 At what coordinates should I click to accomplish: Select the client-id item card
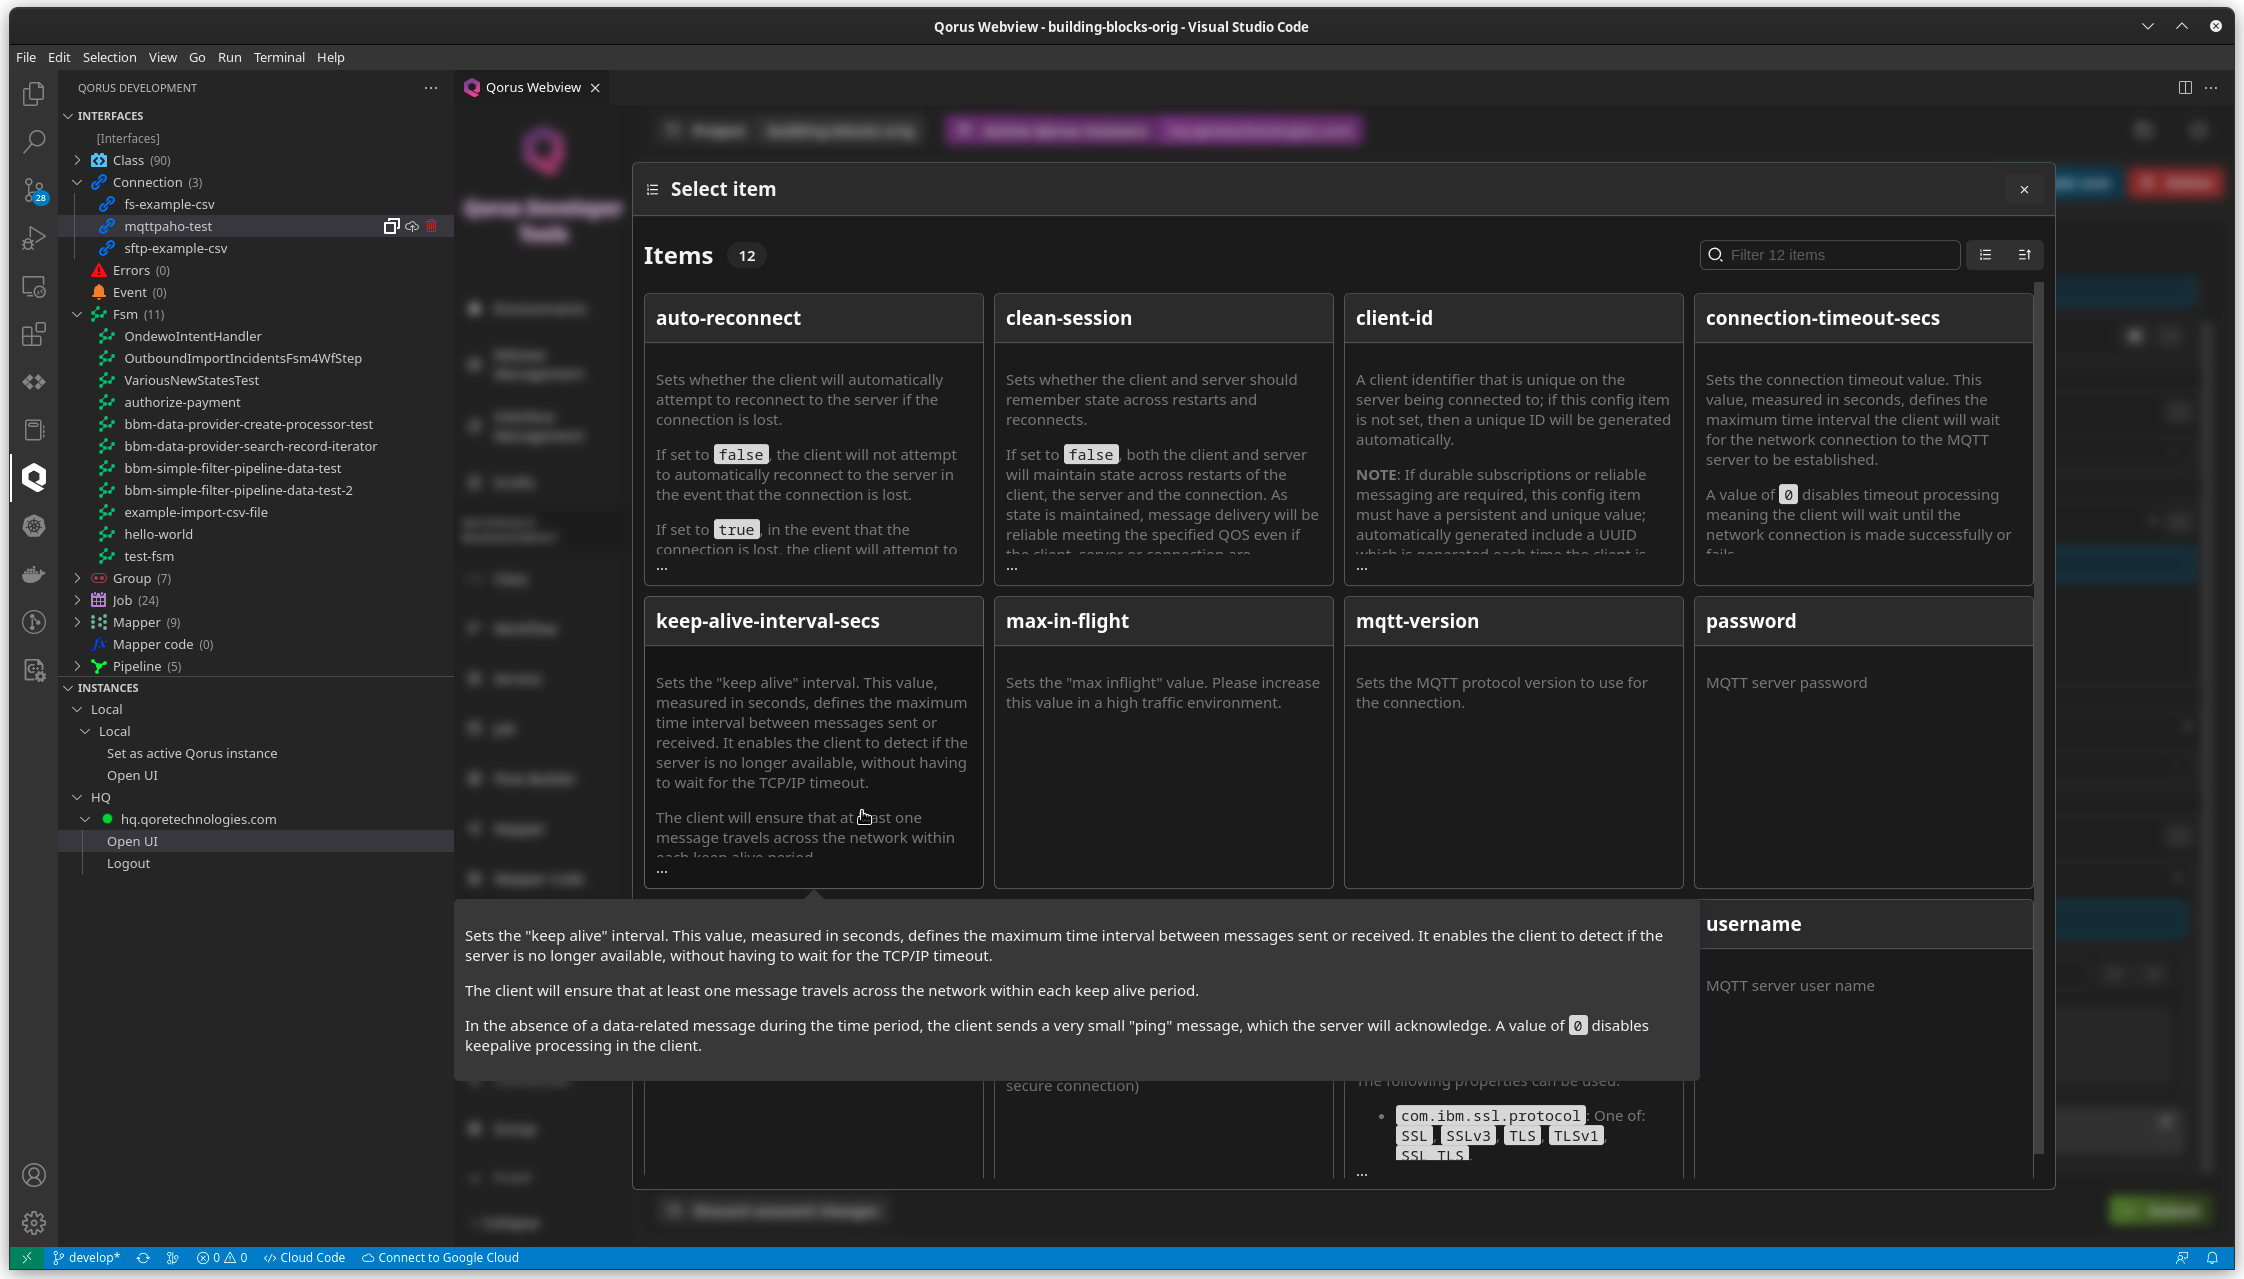click(1513, 439)
